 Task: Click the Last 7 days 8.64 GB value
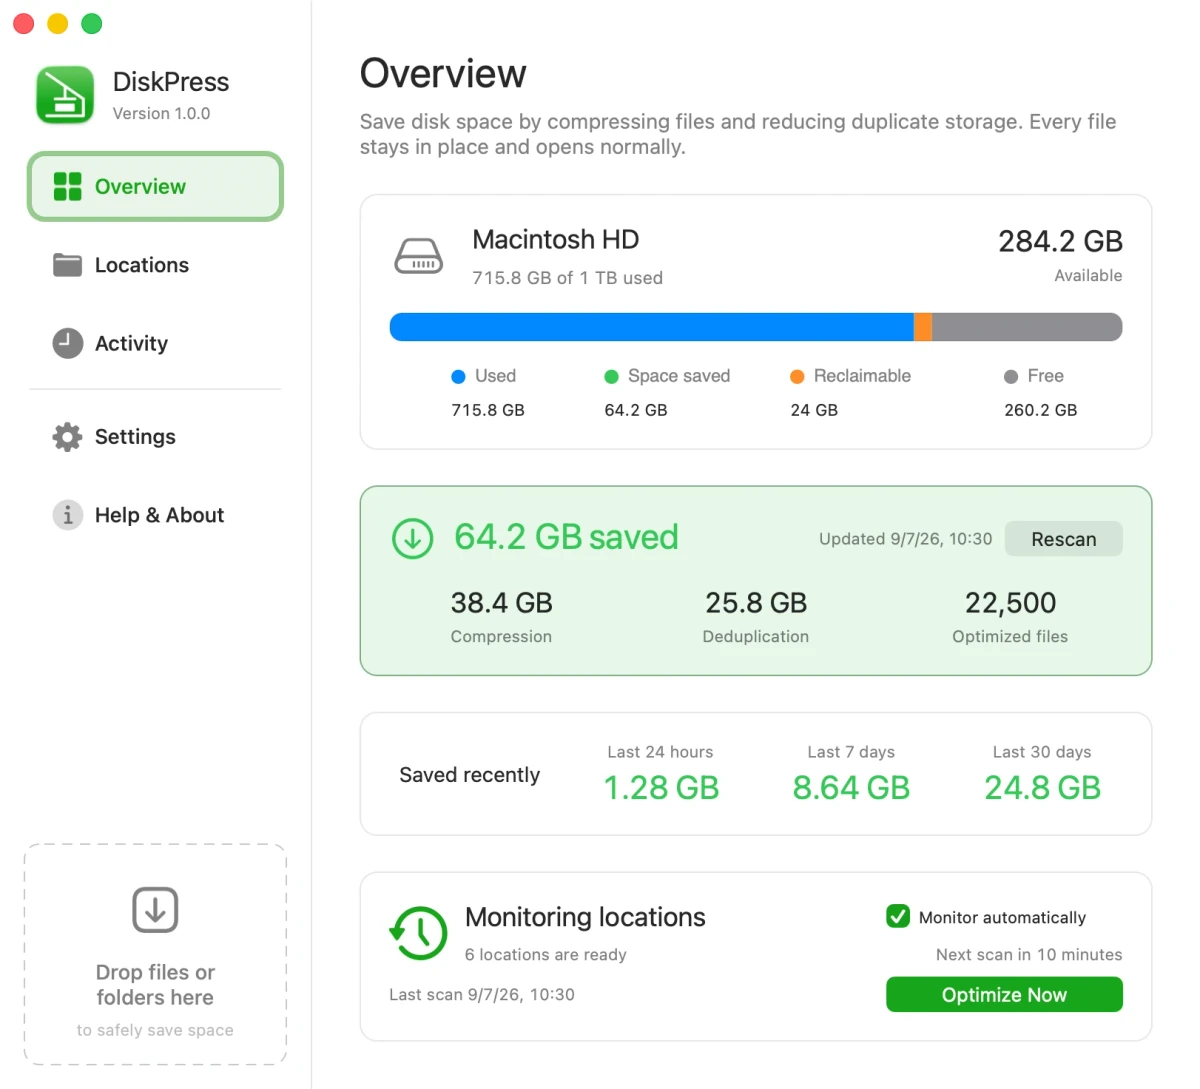[x=851, y=788]
